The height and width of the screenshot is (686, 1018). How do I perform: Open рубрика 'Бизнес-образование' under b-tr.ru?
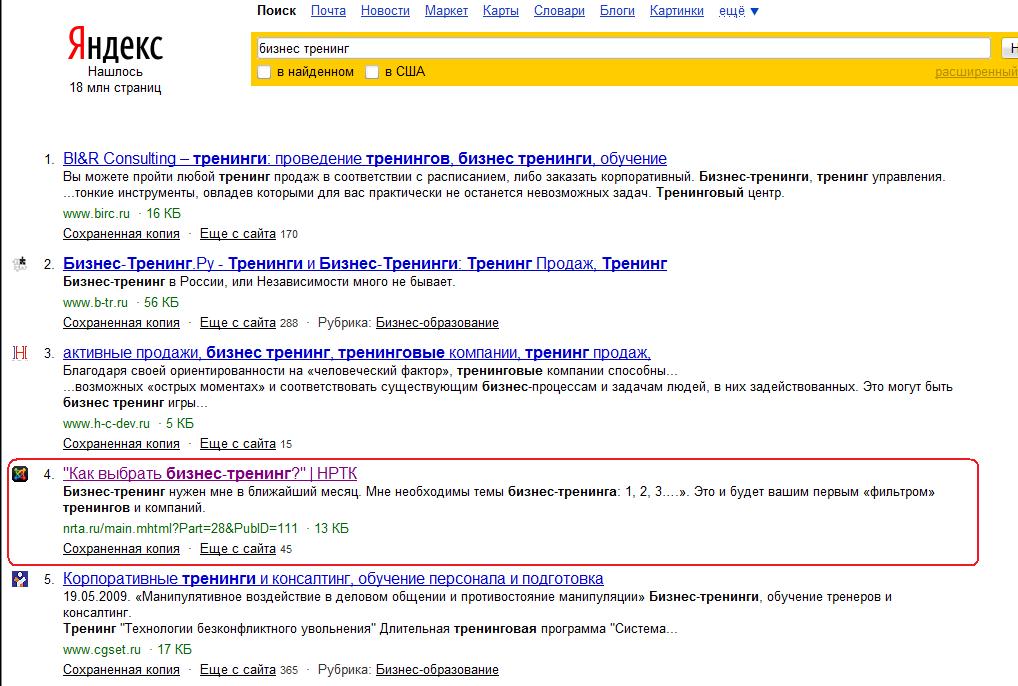coord(437,323)
